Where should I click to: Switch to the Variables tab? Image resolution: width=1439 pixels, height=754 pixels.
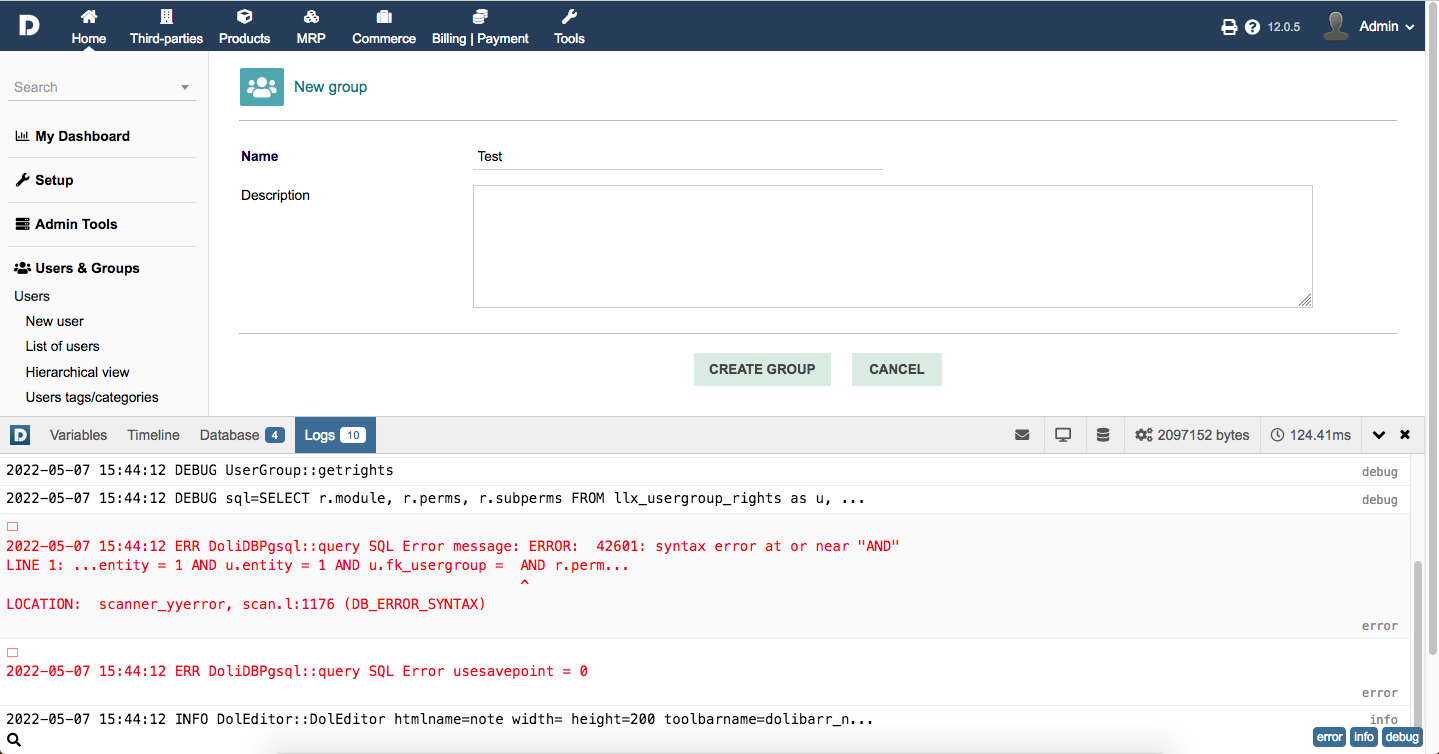[x=78, y=435]
